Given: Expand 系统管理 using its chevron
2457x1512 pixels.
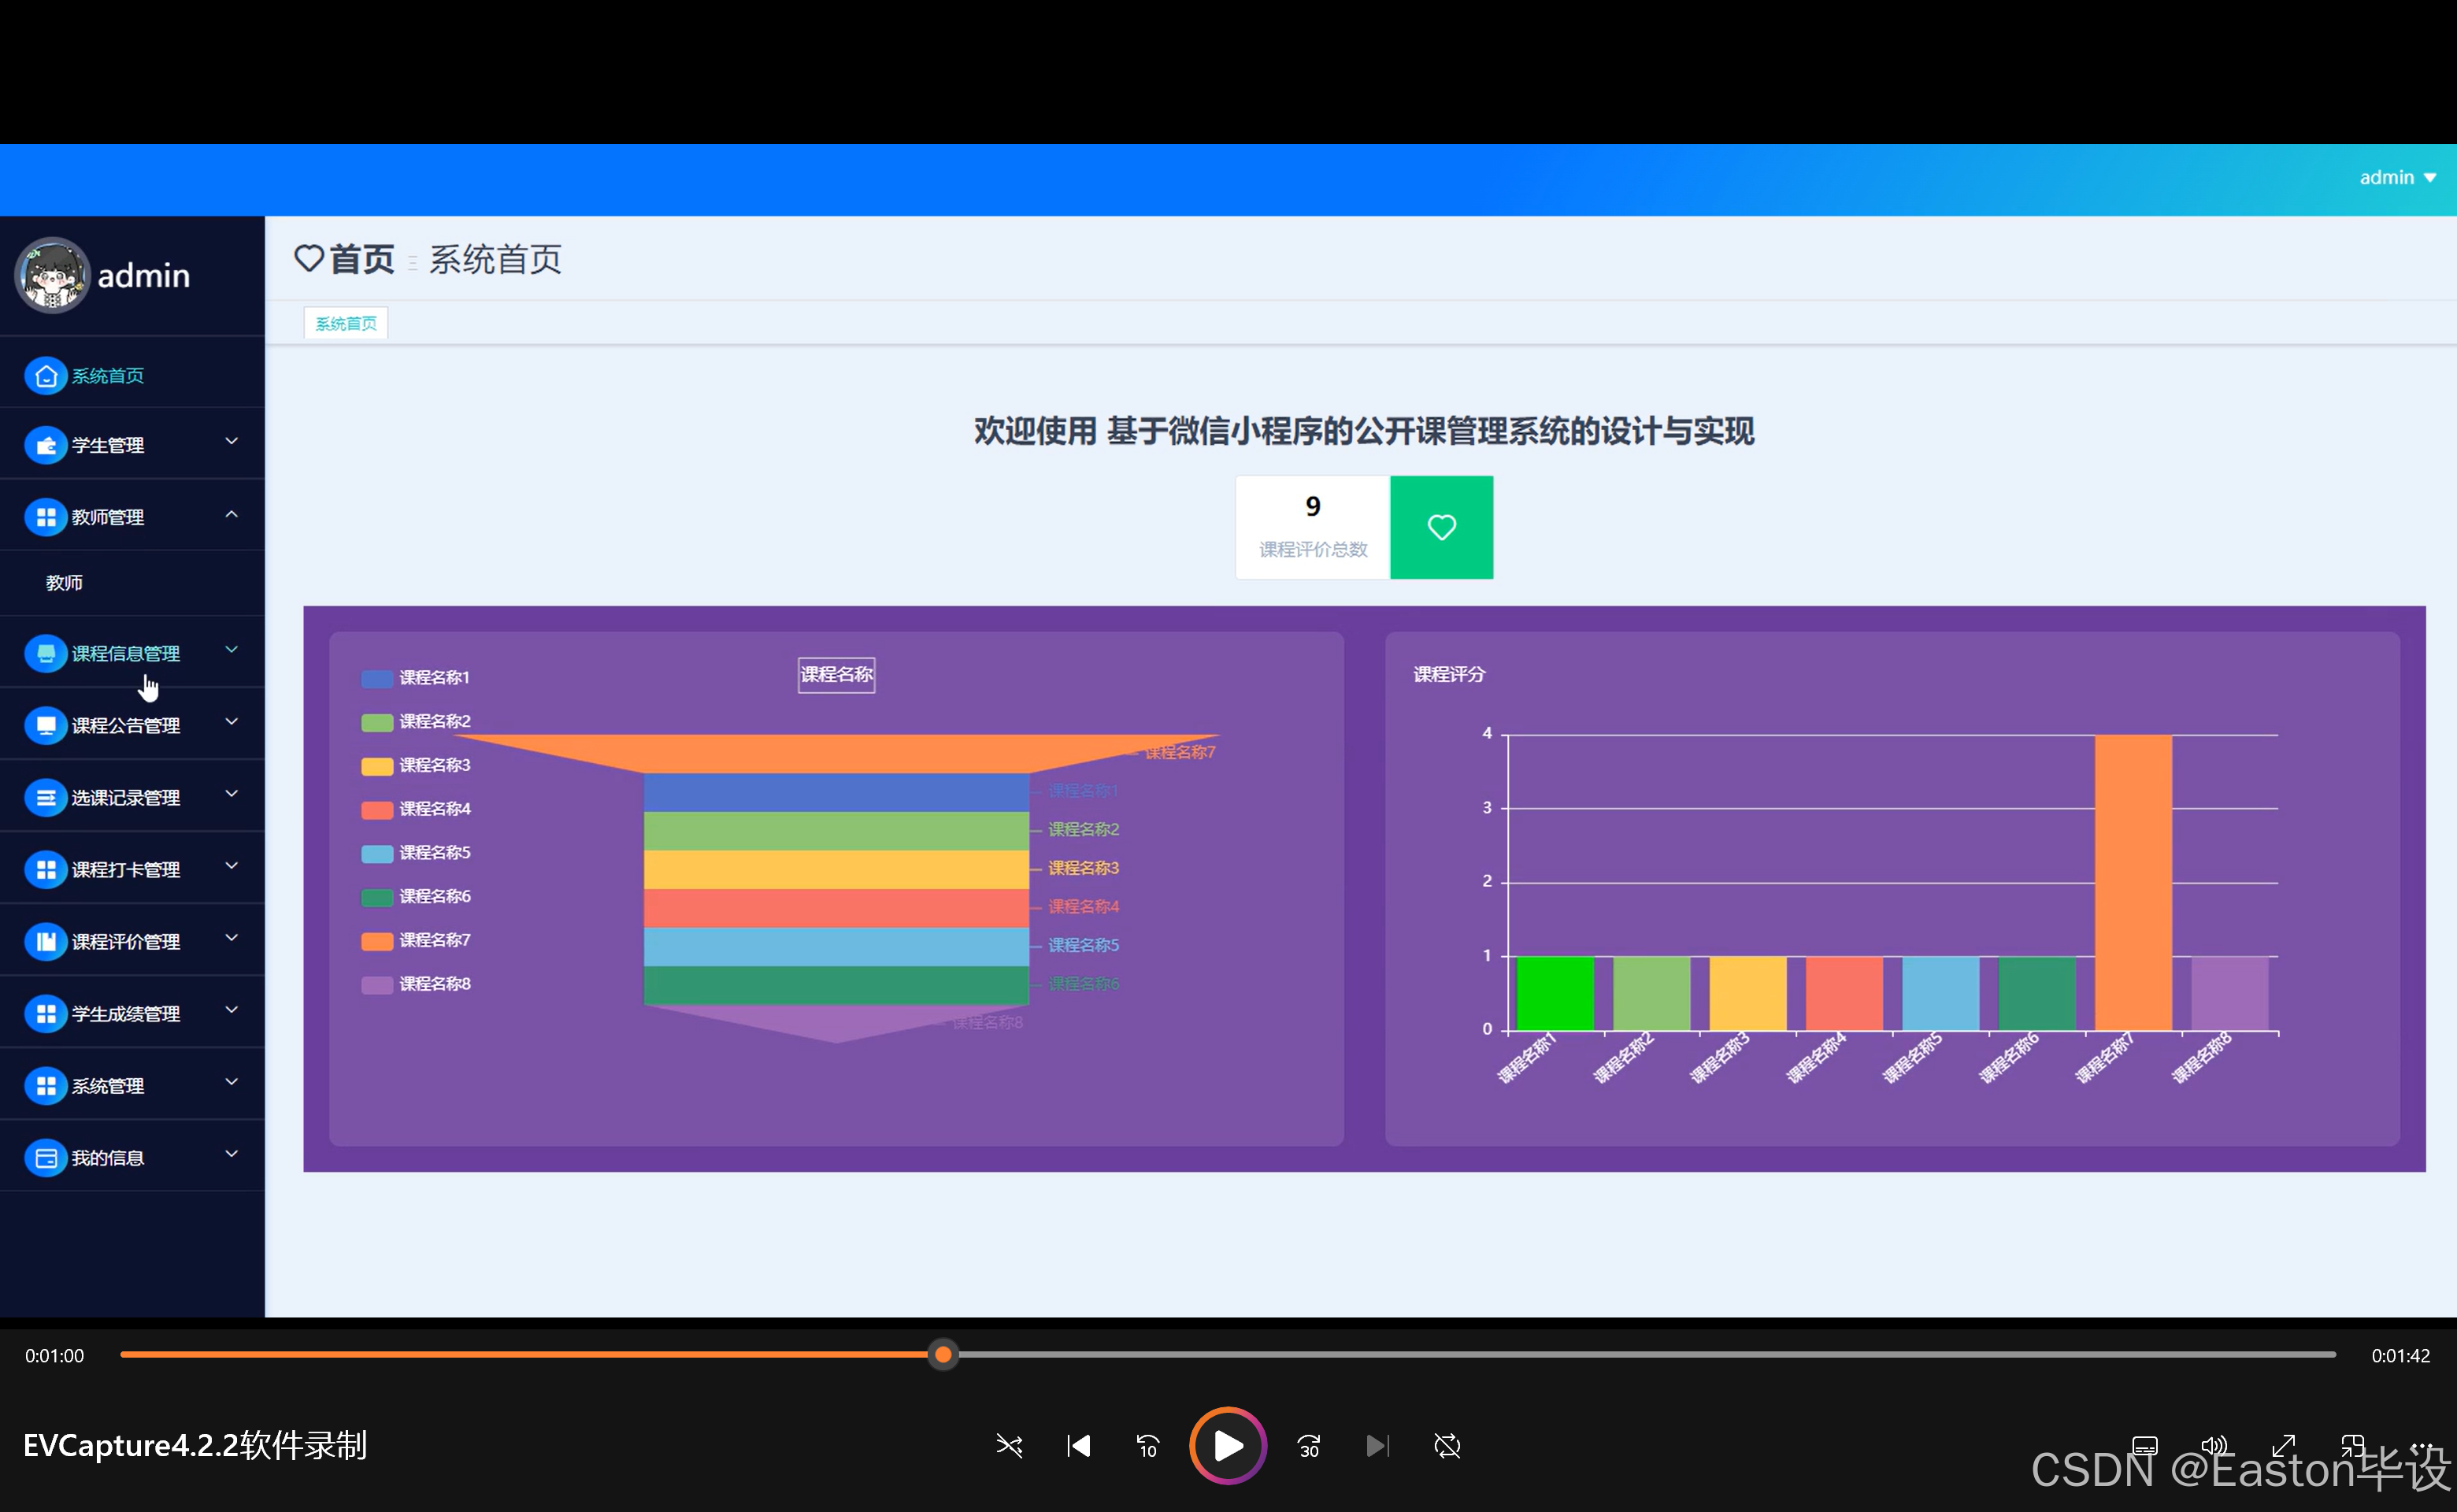Looking at the screenshot, I should [x=231, y=1082].
